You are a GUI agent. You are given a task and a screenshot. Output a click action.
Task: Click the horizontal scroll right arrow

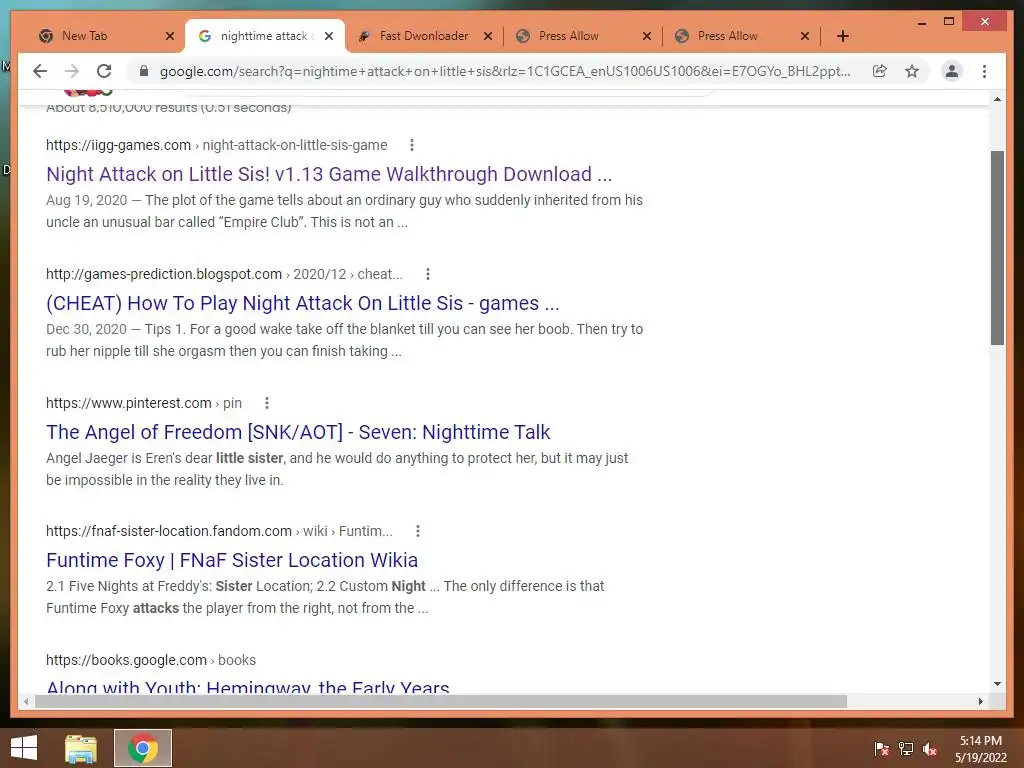(x=980, y=701)
